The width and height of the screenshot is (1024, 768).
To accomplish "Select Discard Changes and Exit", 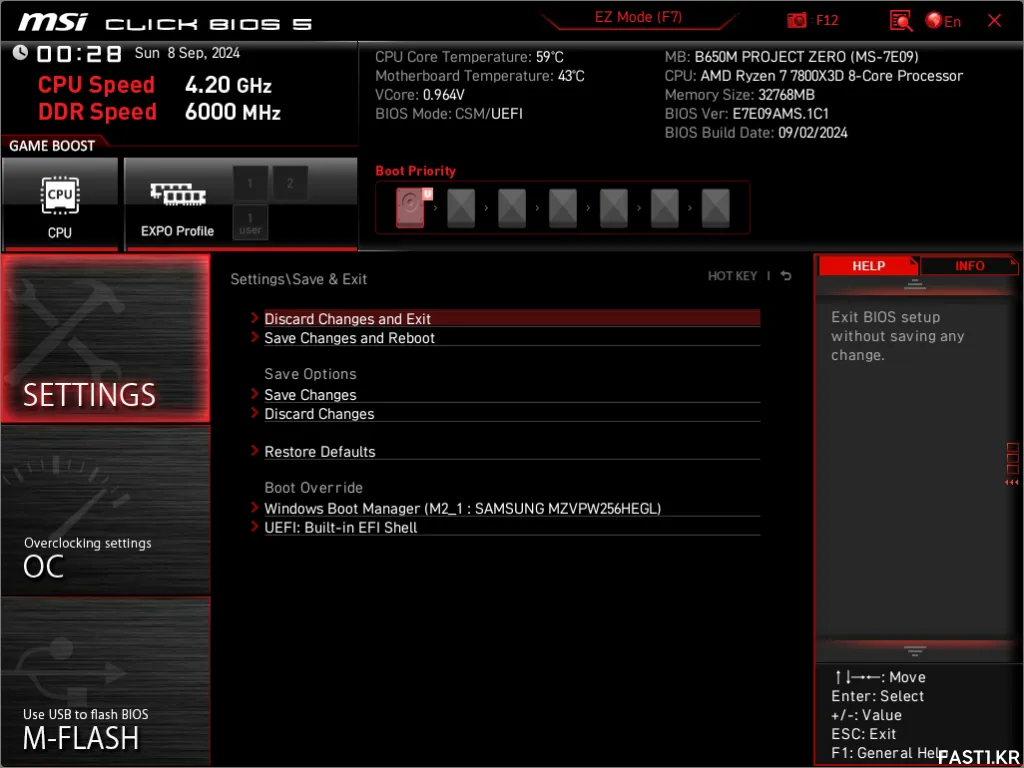I will click(x=512, y=319).
